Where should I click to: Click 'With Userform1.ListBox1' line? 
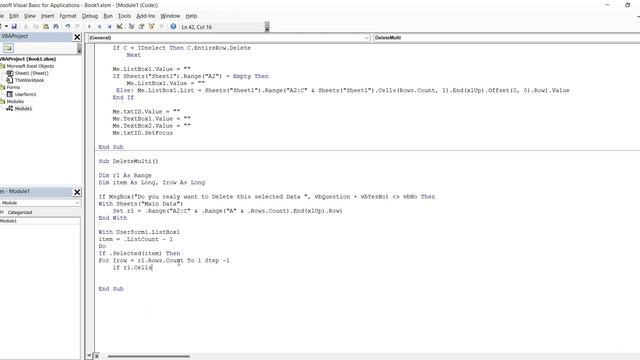pos(139,232)
